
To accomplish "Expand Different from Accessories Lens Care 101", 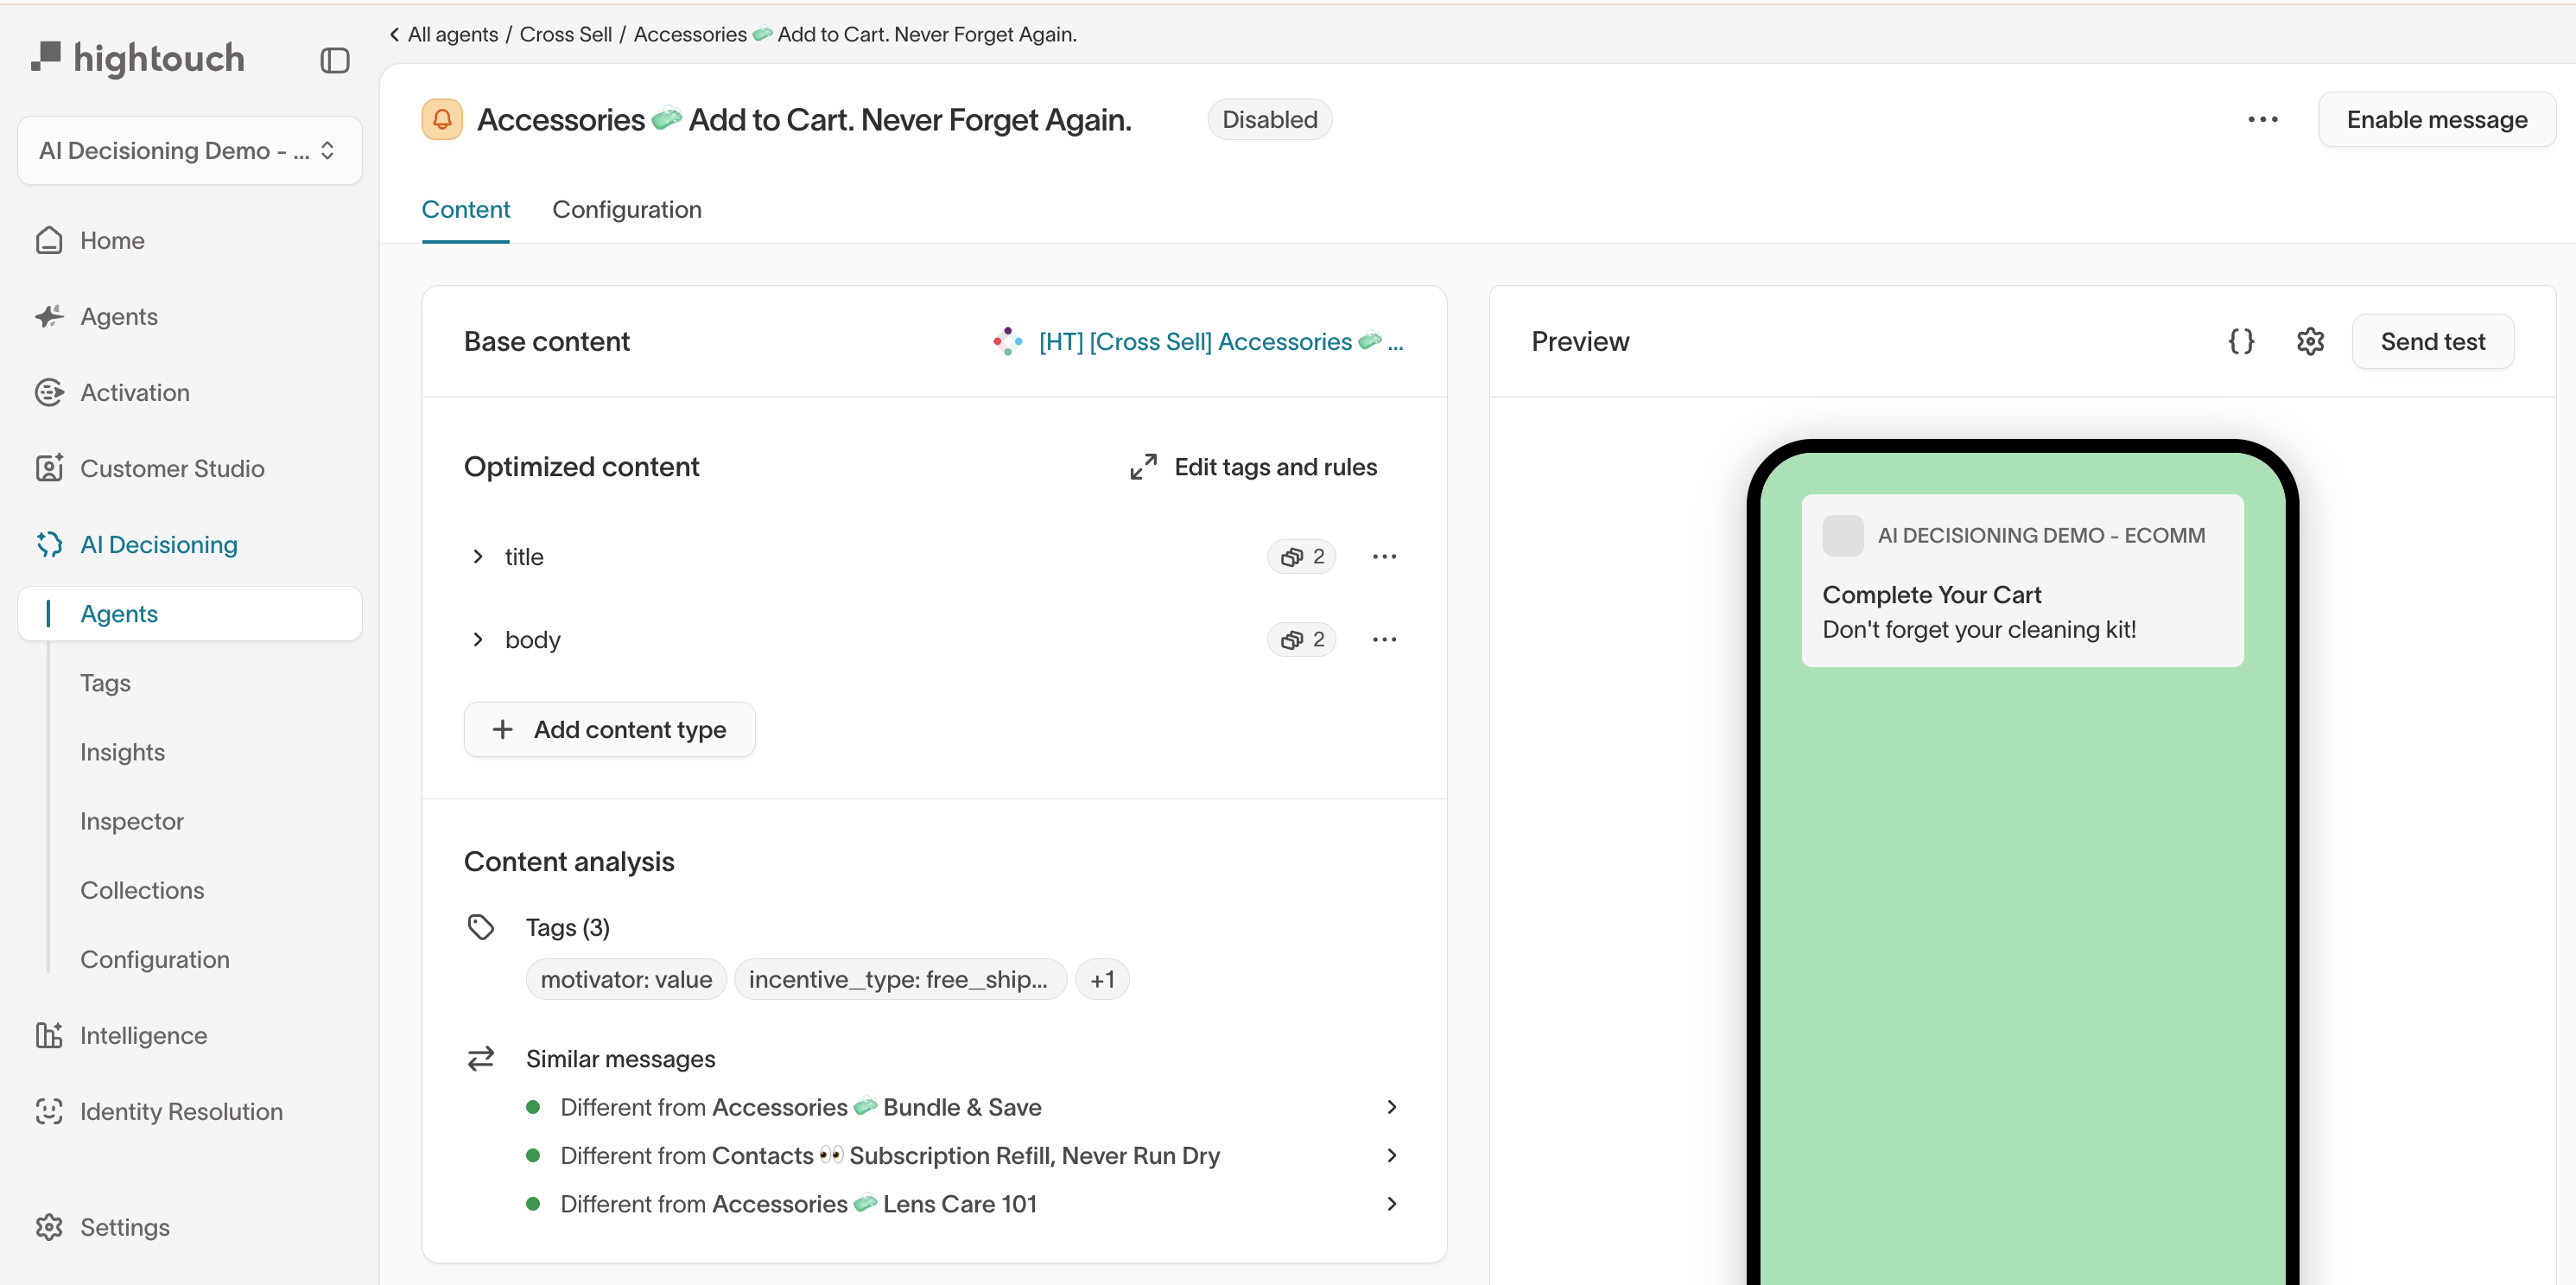I will pyautogui.click(x=1391, y=1204).
